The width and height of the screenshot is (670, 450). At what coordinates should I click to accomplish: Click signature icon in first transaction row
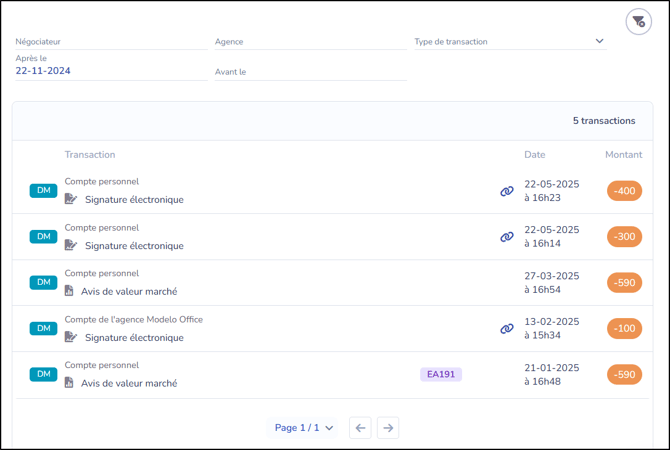click(70, 199)
